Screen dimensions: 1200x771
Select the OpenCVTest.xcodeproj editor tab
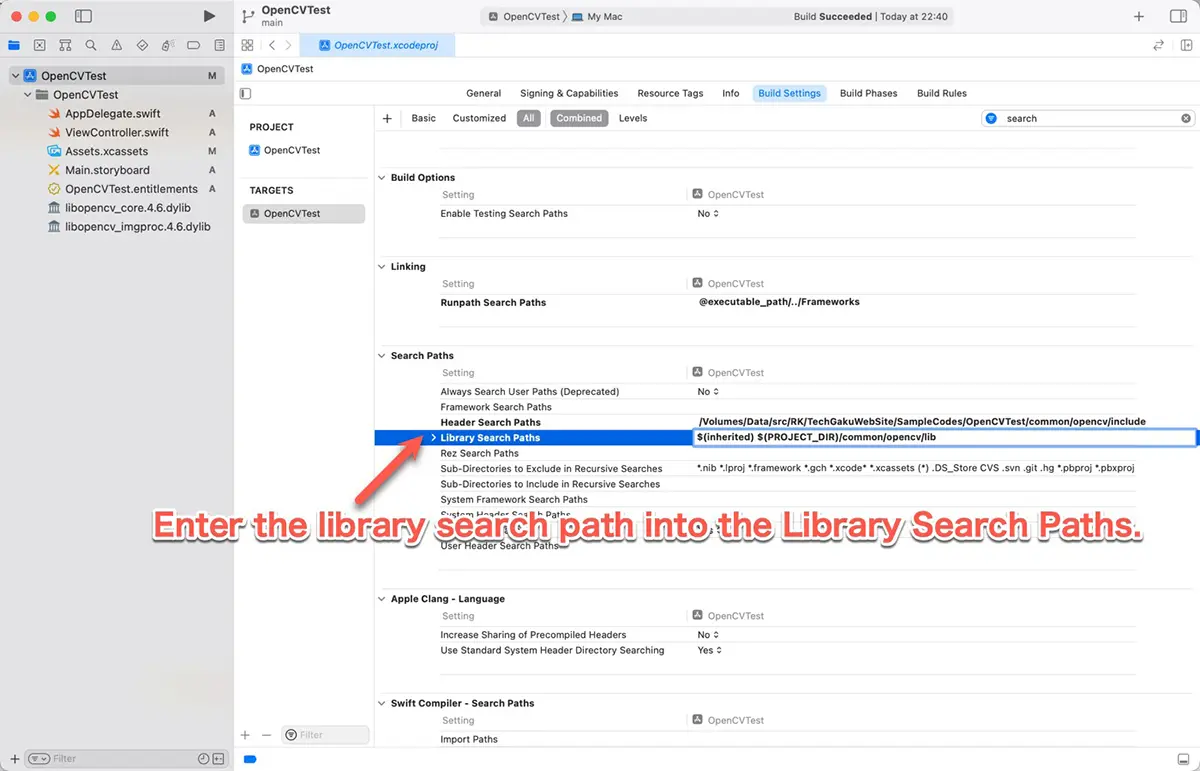377,45
